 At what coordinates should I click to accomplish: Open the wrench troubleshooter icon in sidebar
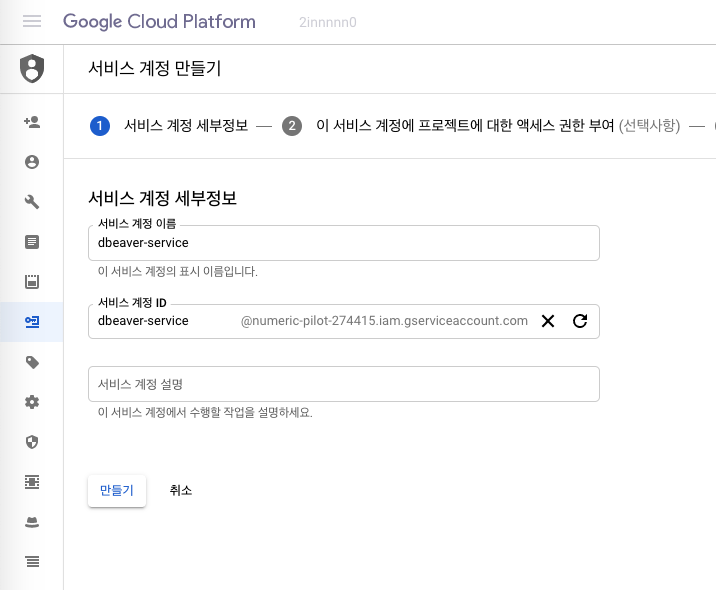click(x=32, y=202)
